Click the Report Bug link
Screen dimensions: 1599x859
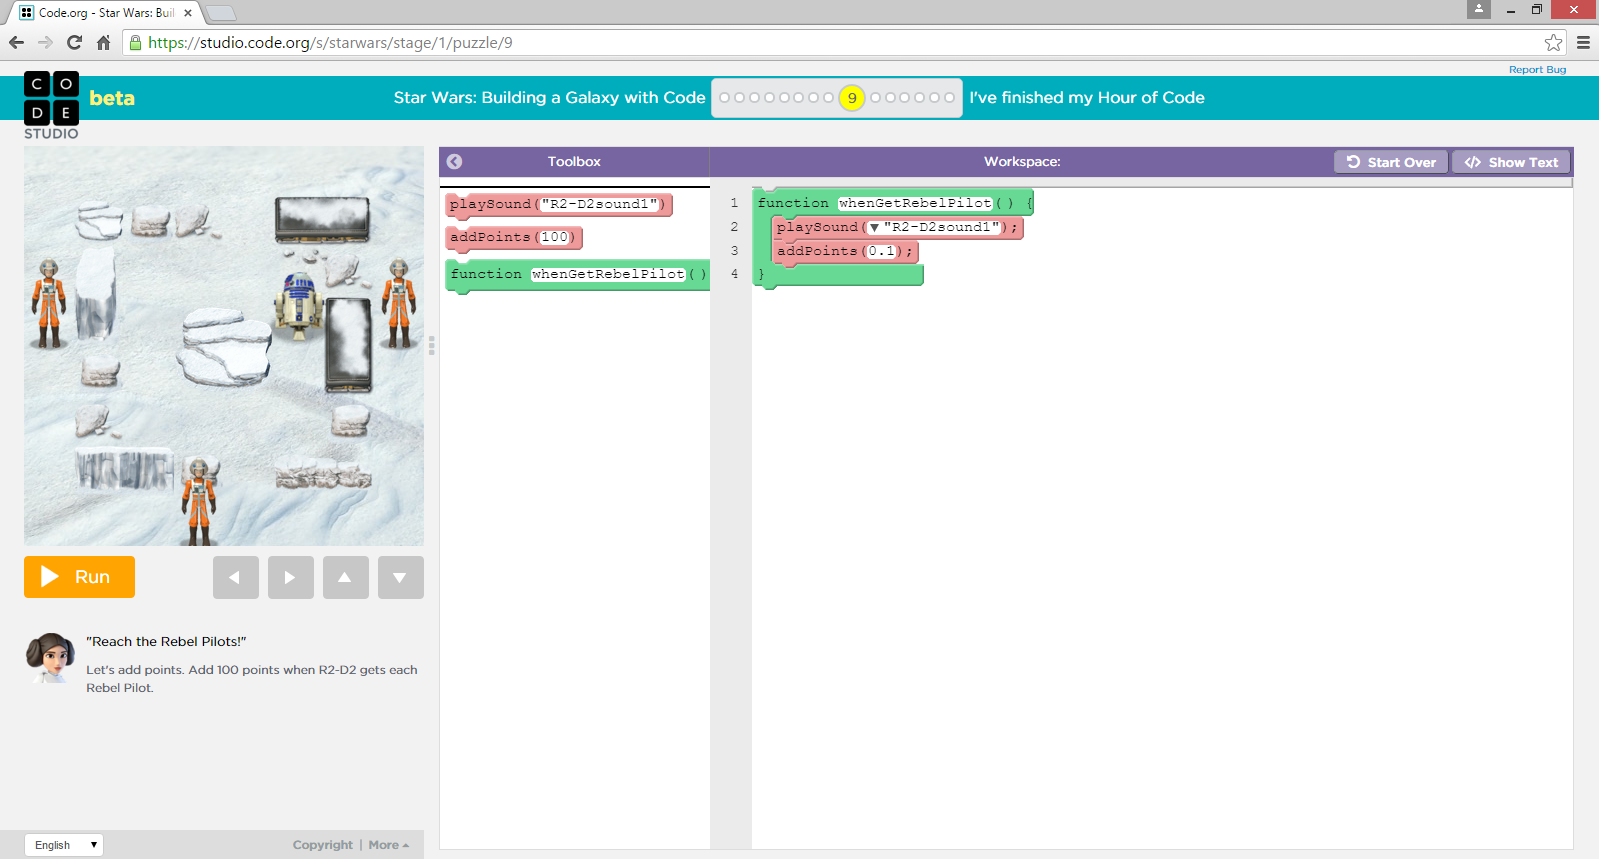tap(1537, 70)
